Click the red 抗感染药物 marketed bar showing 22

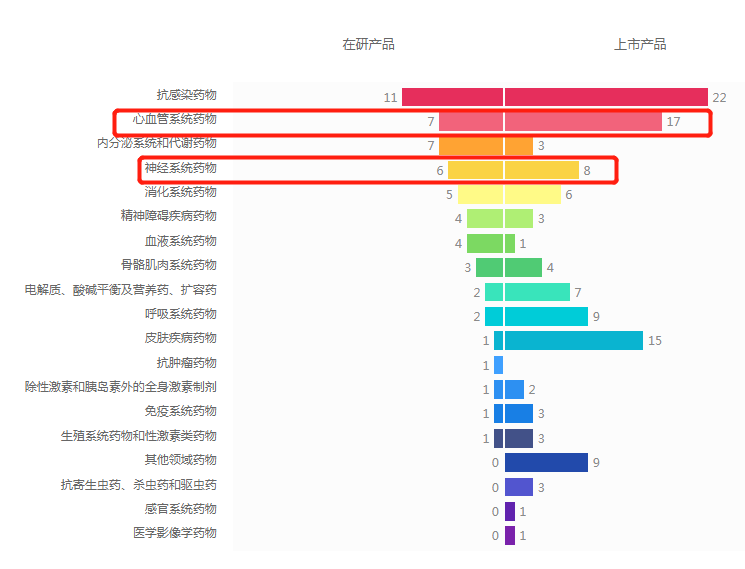(x=606, y=97)
